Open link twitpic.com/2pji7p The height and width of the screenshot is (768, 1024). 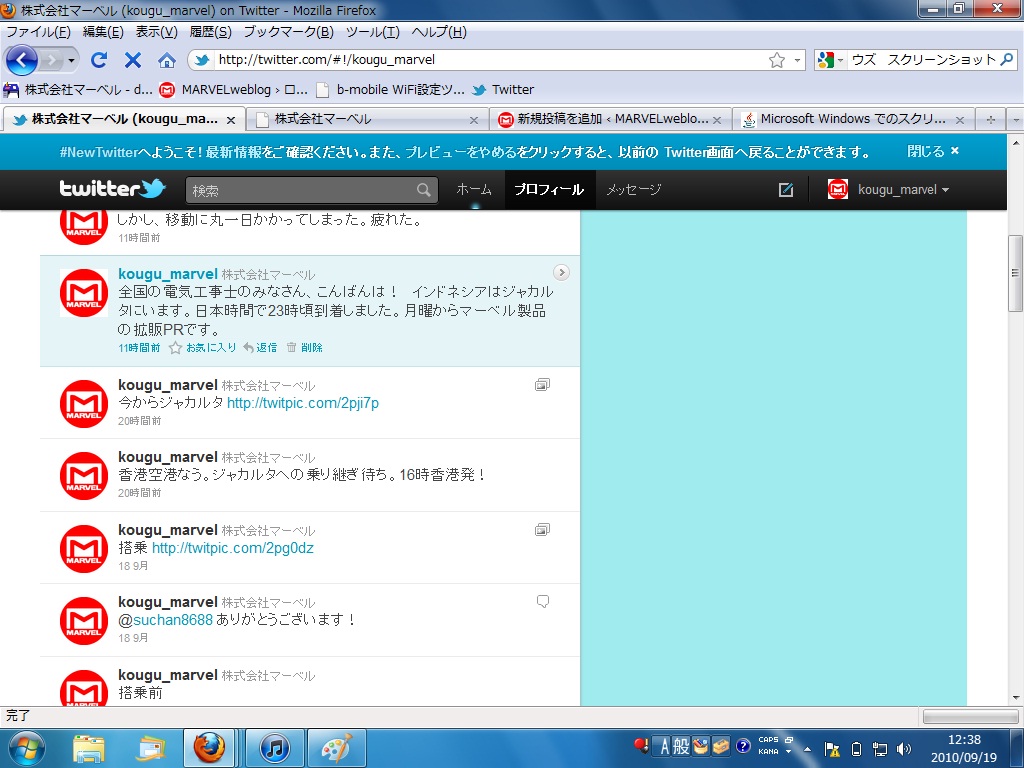tap(303, 403)
